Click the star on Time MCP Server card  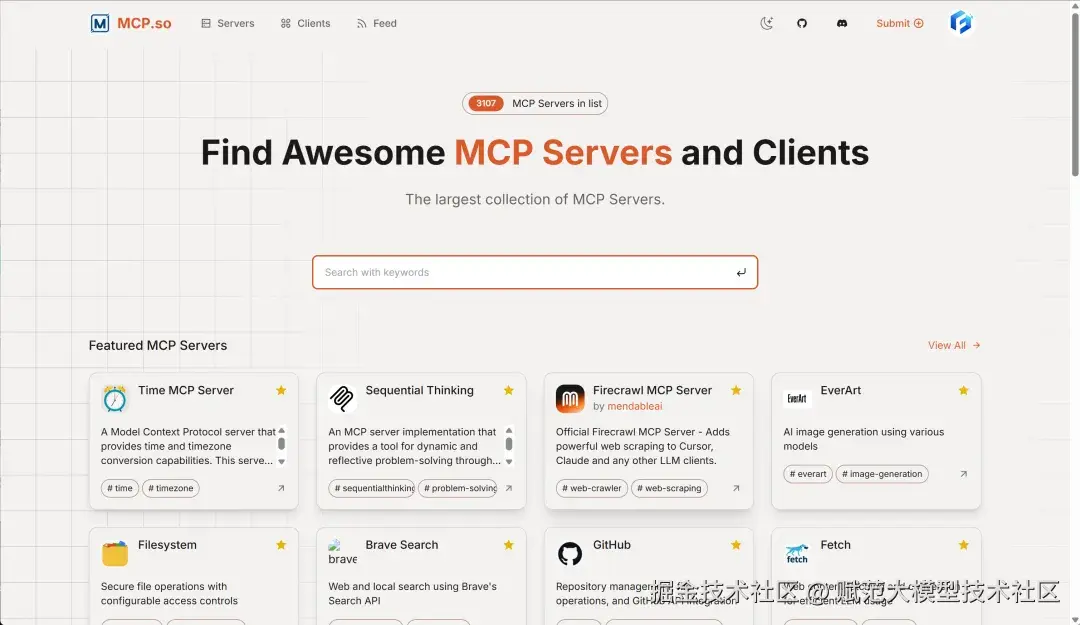pyautogui.click(x=281, y=391)
